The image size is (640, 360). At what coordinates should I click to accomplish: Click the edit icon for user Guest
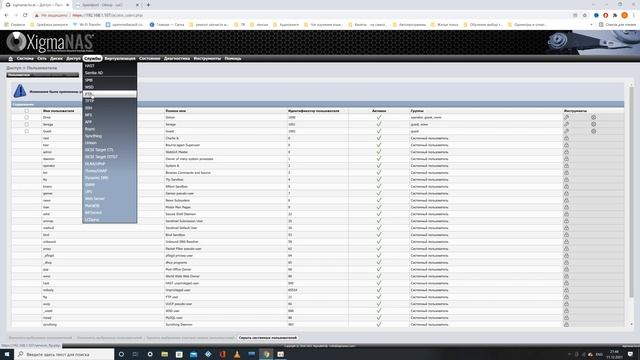tap(567, 131)
